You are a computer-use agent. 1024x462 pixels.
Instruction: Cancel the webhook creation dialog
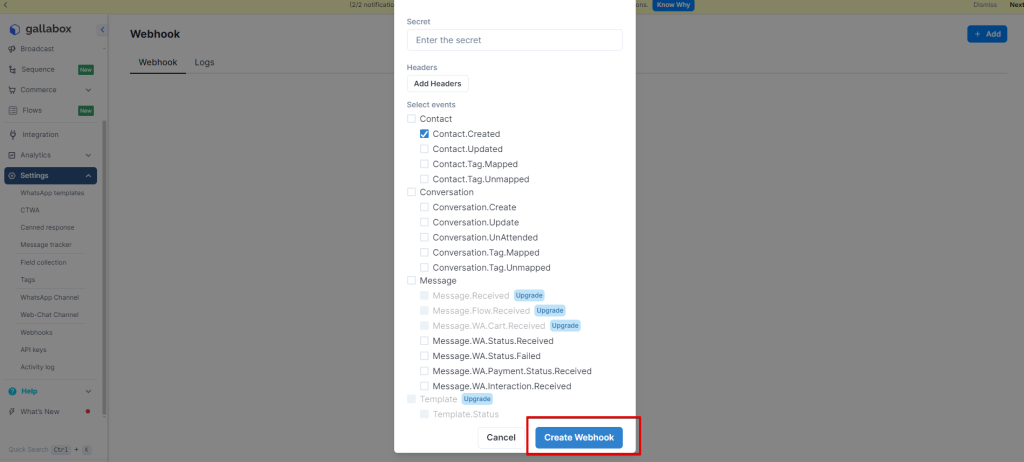pos(501,437)
